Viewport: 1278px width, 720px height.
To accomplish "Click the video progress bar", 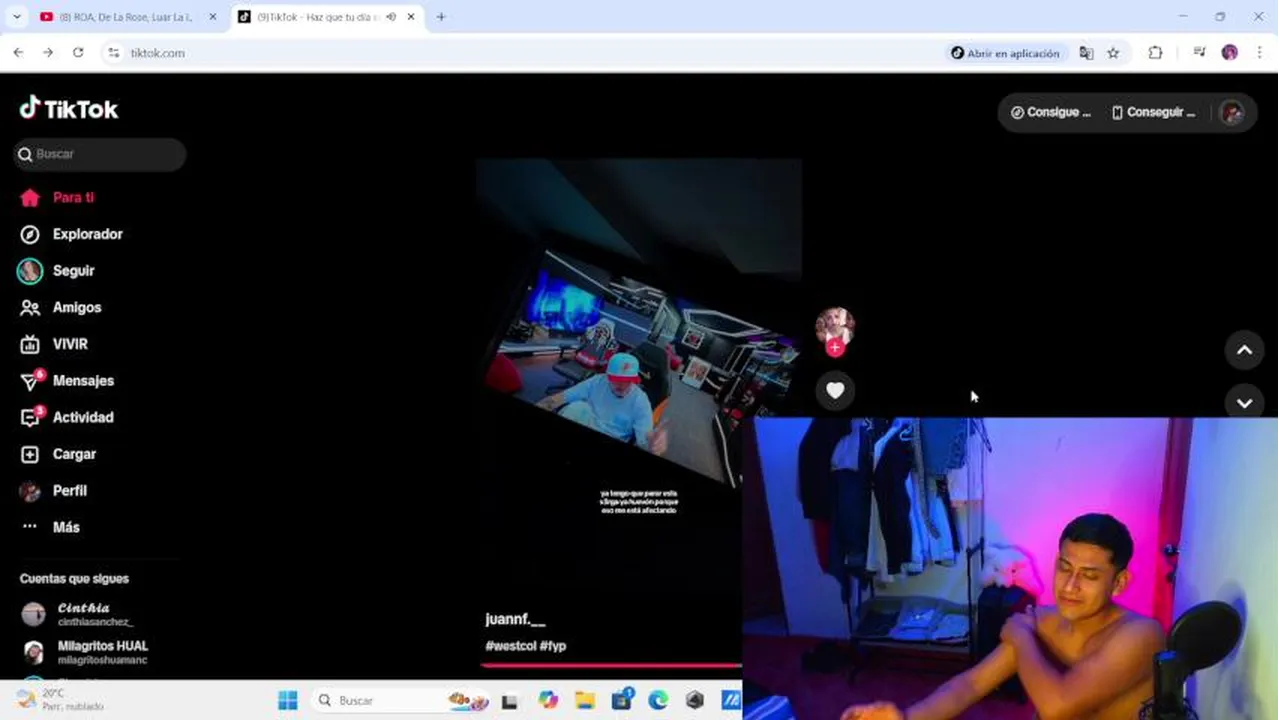I will pos(611,665).
